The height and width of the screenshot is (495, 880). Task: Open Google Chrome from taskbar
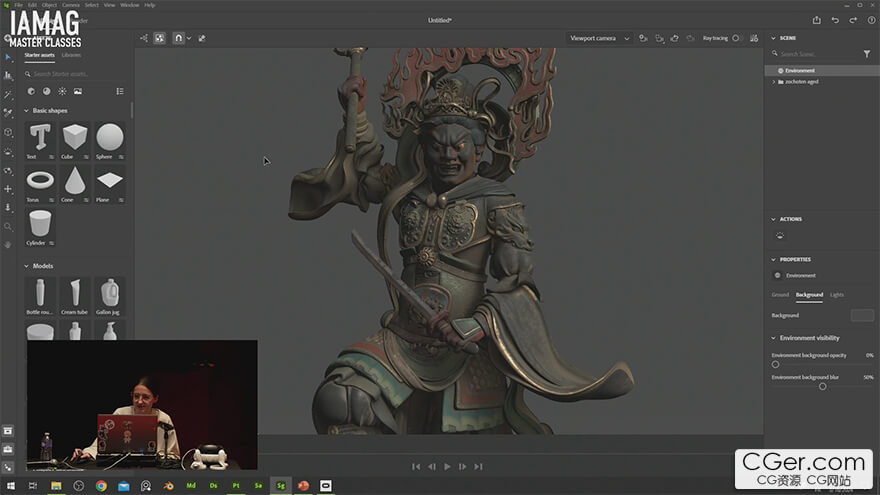tap(101, 485)
